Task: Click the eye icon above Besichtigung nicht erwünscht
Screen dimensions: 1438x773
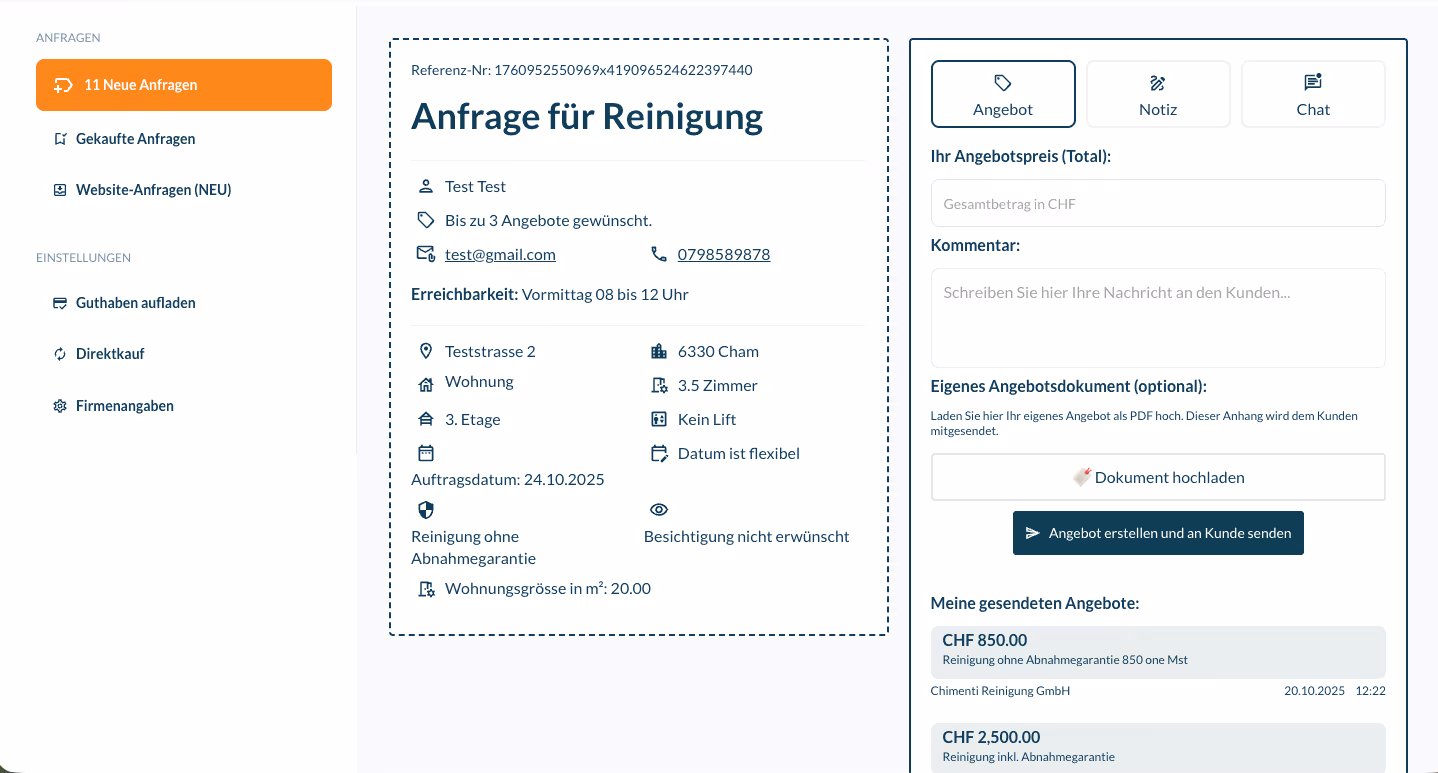Action: click(659, 509)
